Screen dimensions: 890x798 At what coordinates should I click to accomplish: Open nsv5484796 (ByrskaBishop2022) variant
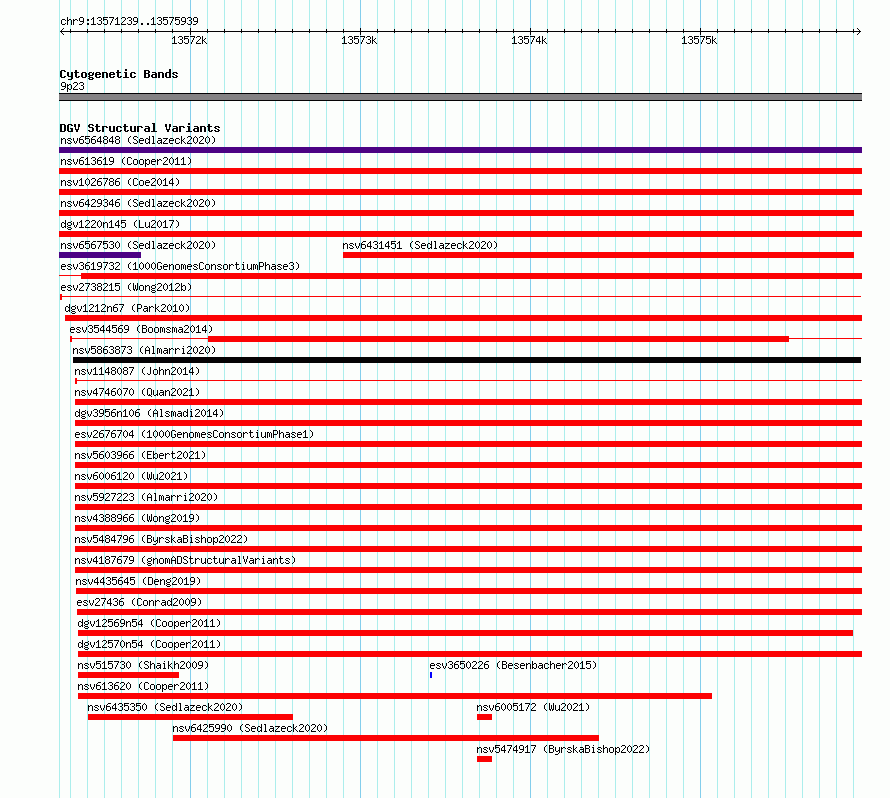point(161,539)
